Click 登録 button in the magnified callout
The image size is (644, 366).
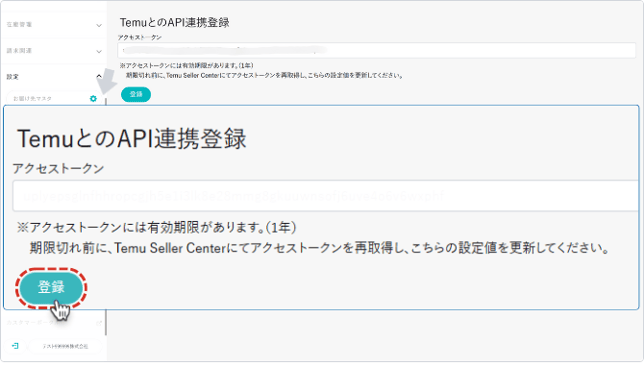(51, 288)
